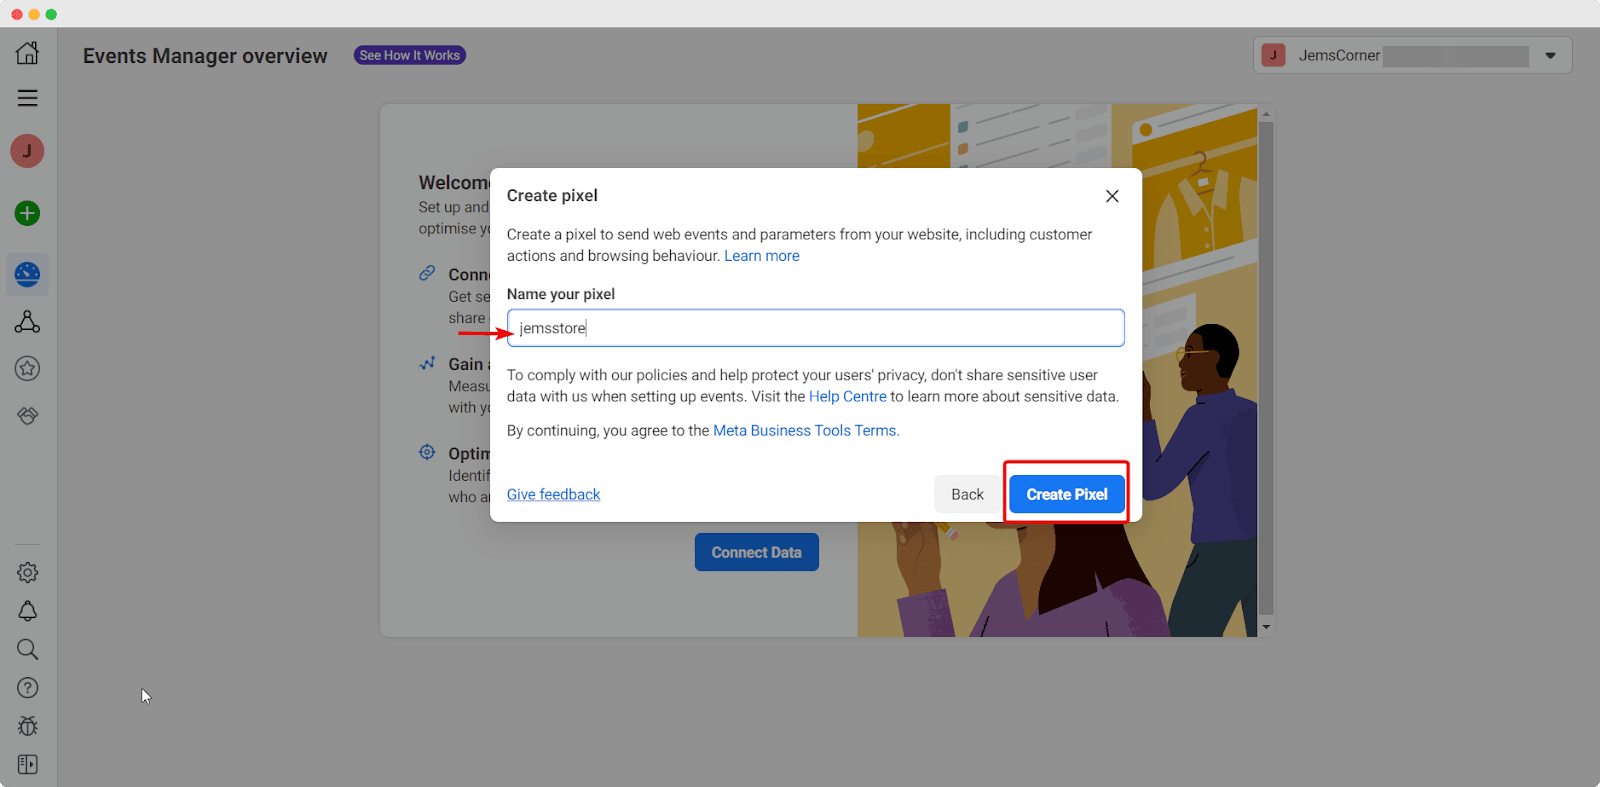The width and height of the screenshot is (1600, 787).
Task: Click the link icon beside the Connect heading
Action: click(x=427, y=273)
